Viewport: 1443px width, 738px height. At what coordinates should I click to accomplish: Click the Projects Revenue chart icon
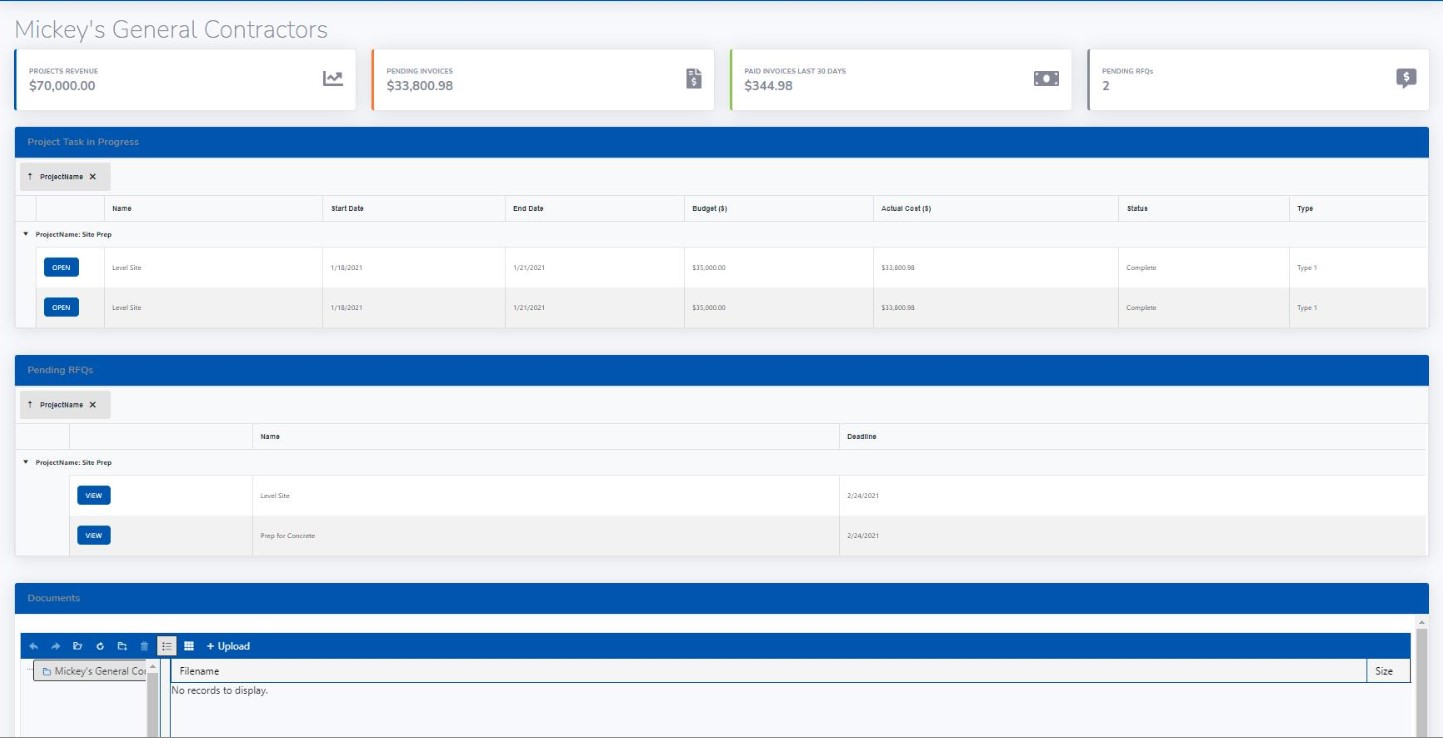click(333, 79)
